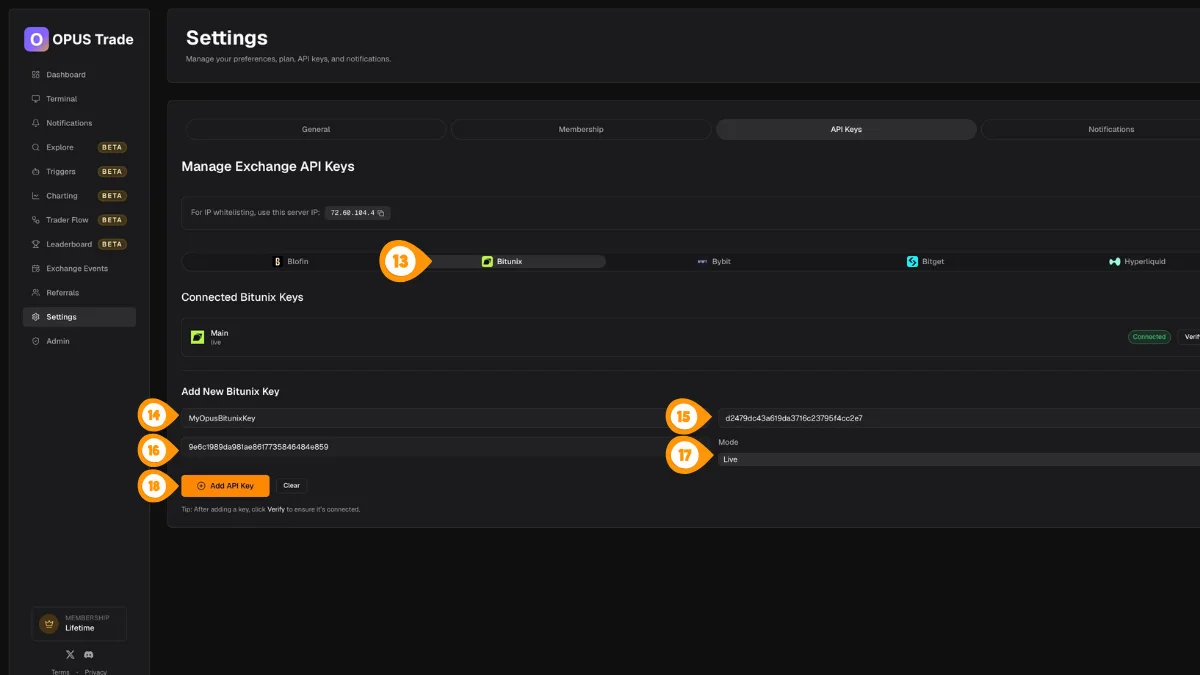Viewport: 1200px width, 675px height.
Task: Focus the key name field MyOpusBitunixKey
Action: [421, 418]
